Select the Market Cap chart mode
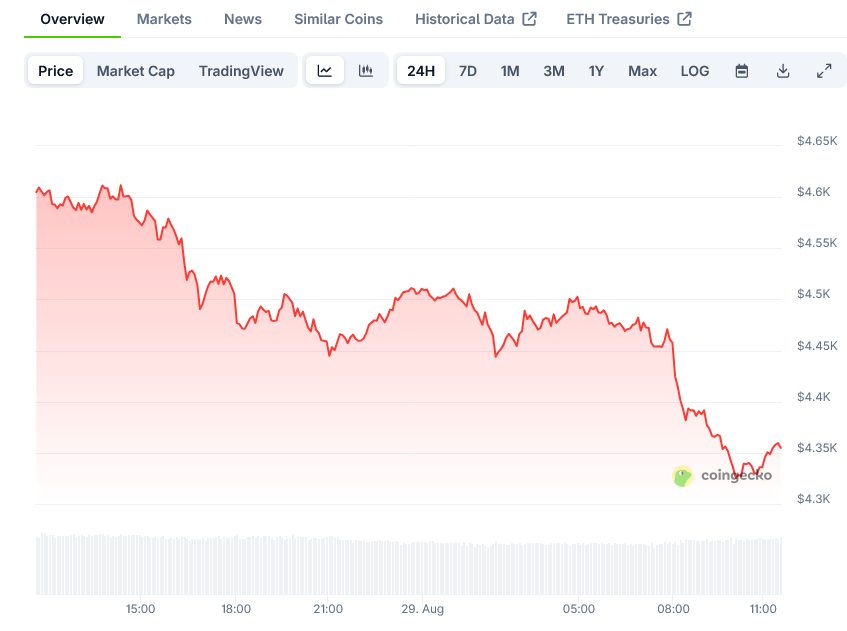This screenshot has height=631, width=847. tap(136, 71)
